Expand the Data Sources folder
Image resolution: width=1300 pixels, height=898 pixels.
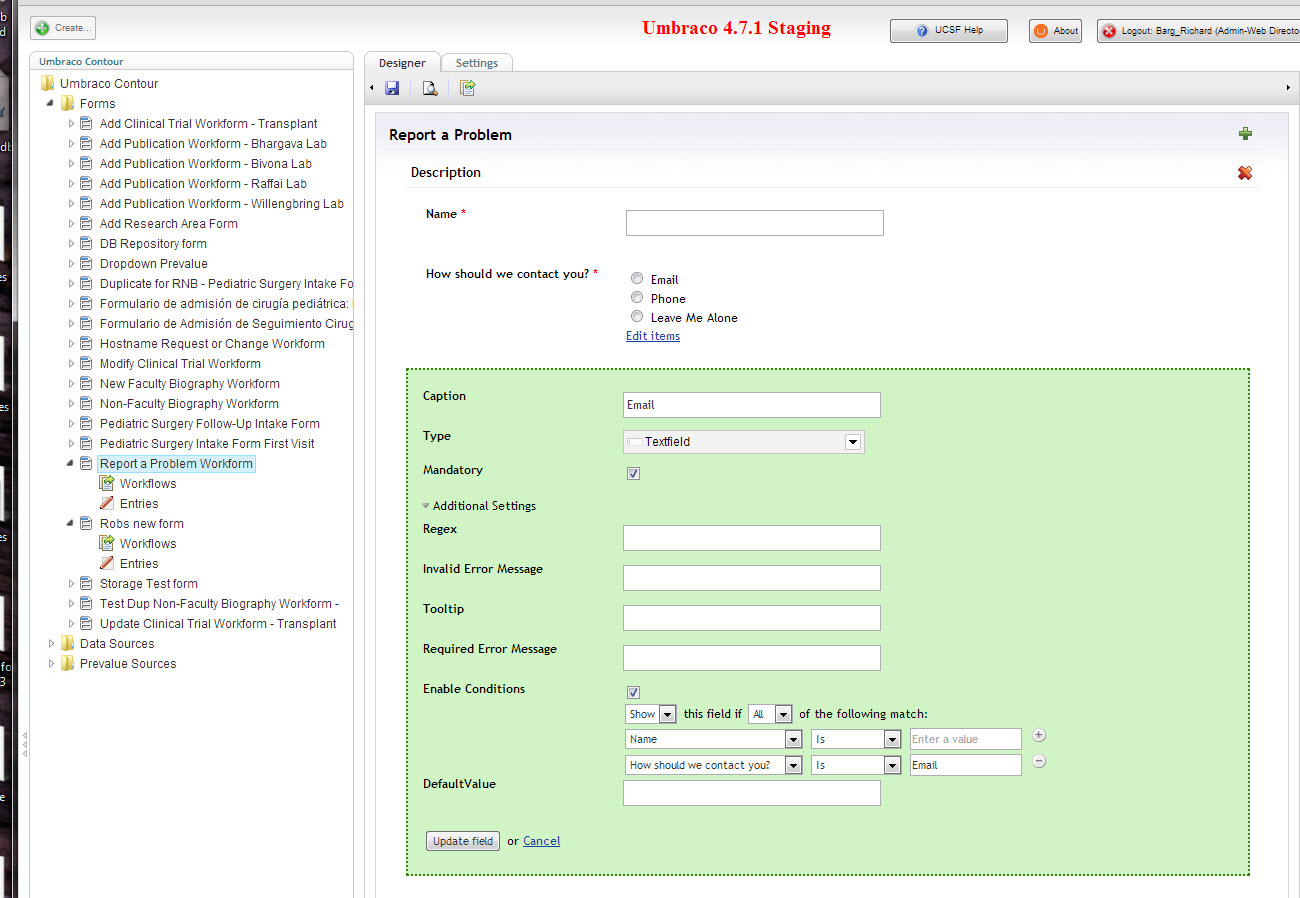(52, 644)
